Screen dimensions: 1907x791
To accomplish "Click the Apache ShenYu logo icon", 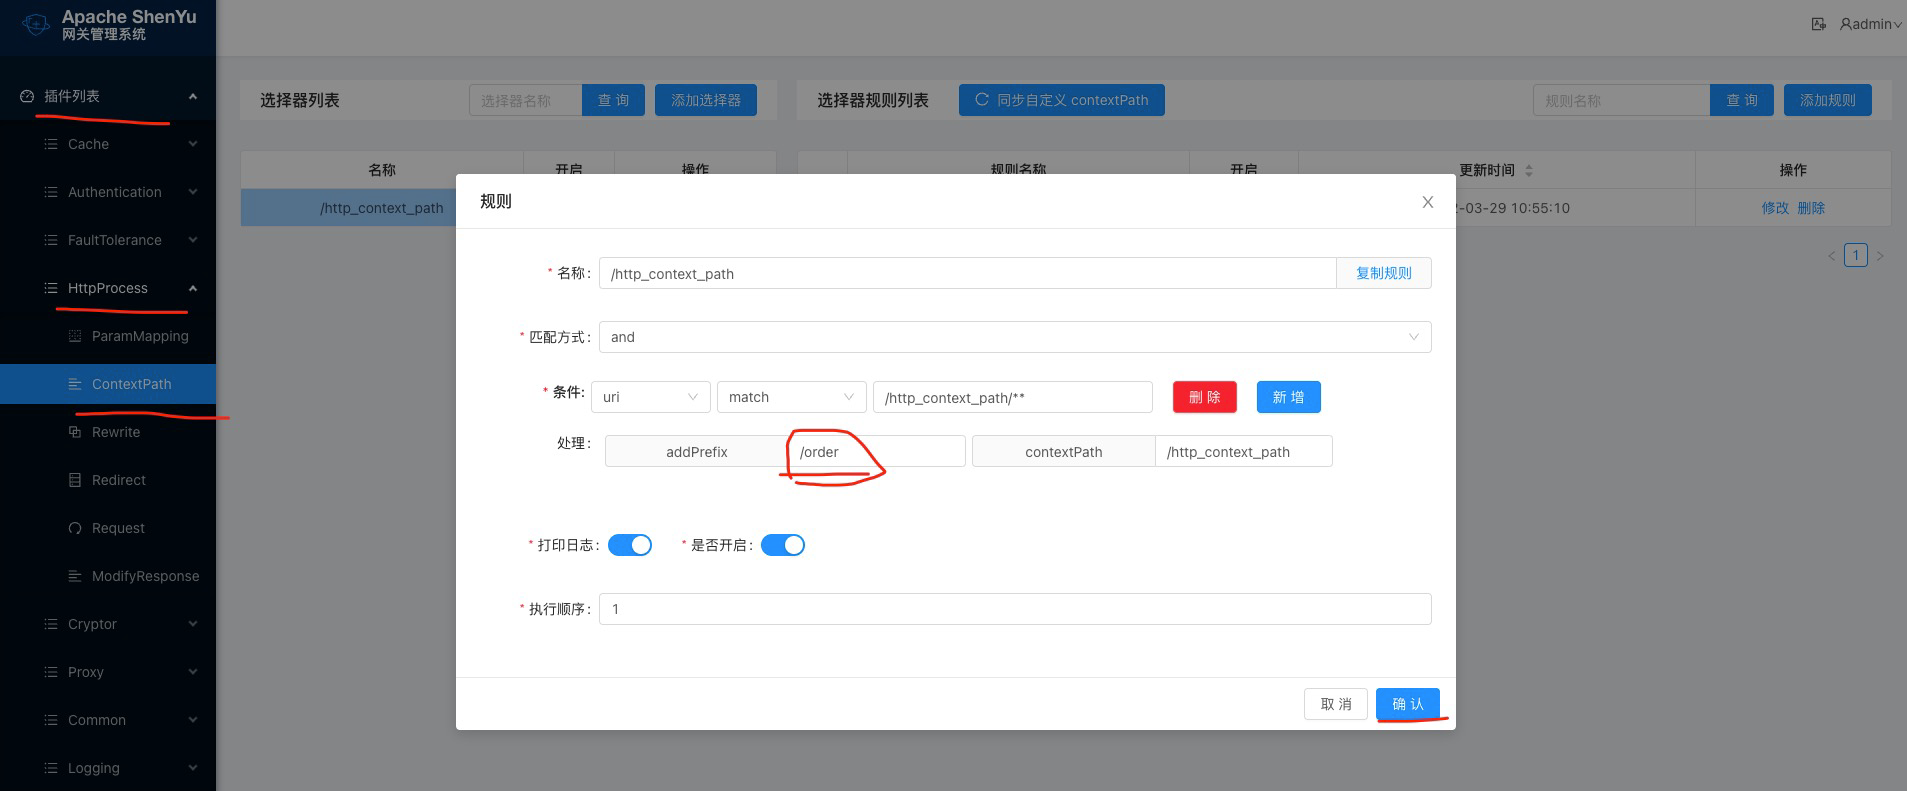I will (x=35, y=25).
